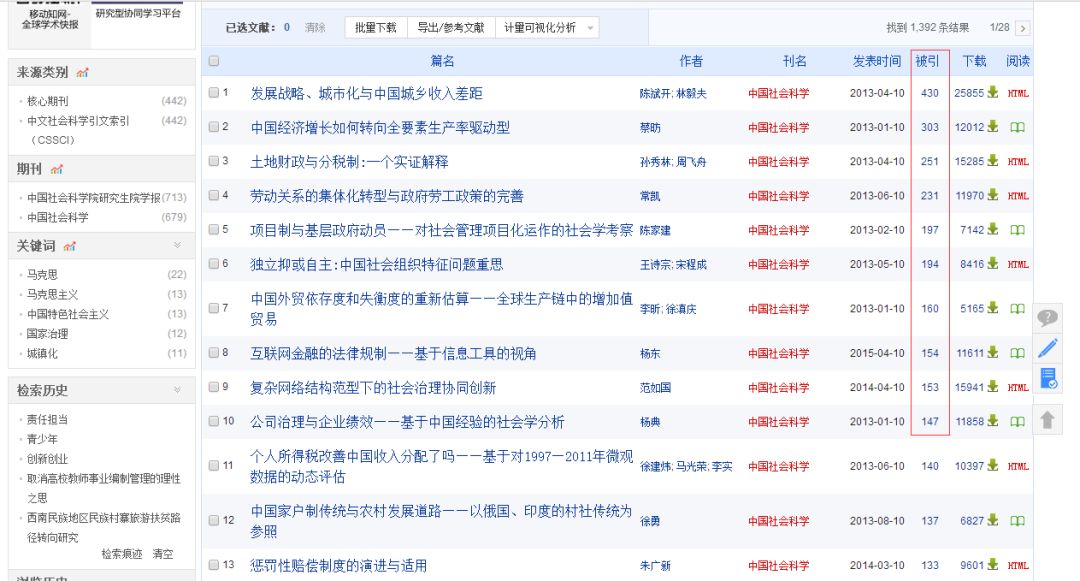Filter by keyword 马克思主义
Screen dimensions: 1080x581
[x=52, y=295]
